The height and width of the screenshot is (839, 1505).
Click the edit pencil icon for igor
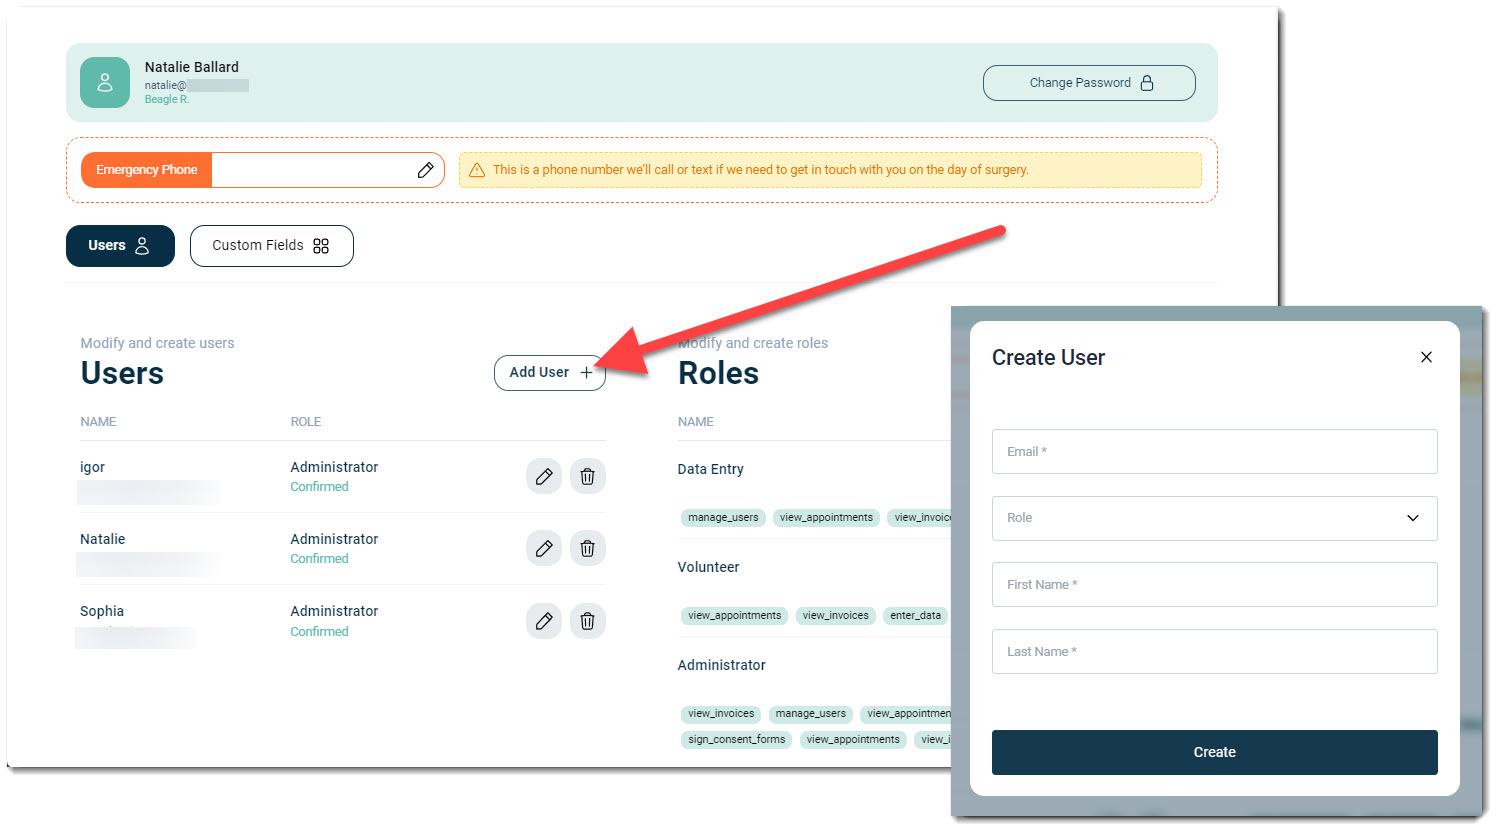click(x=543, y=477)
